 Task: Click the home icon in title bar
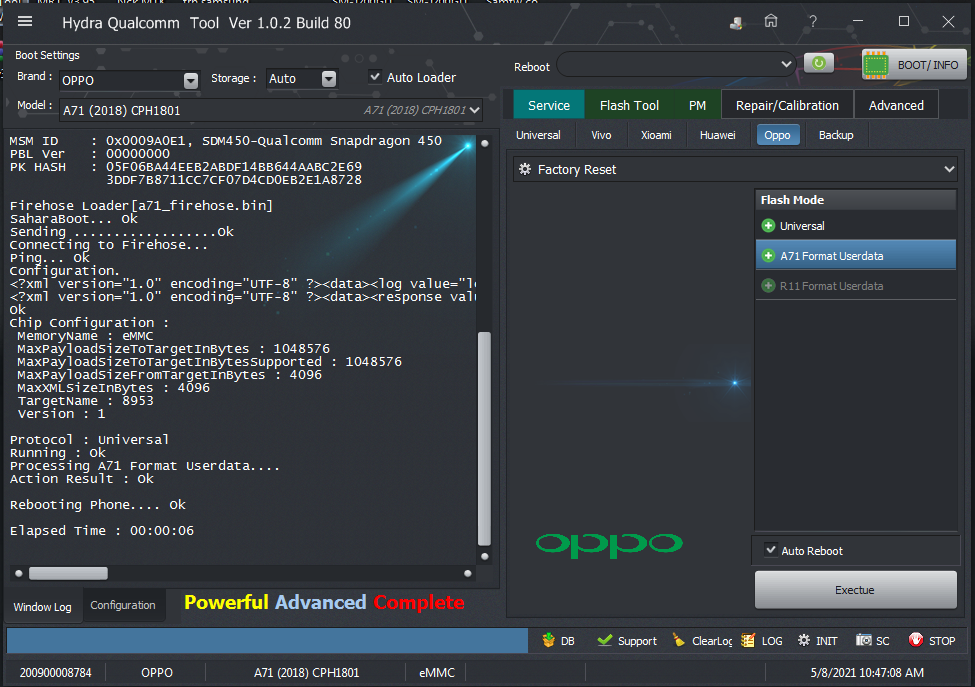(x=771, y=22)
